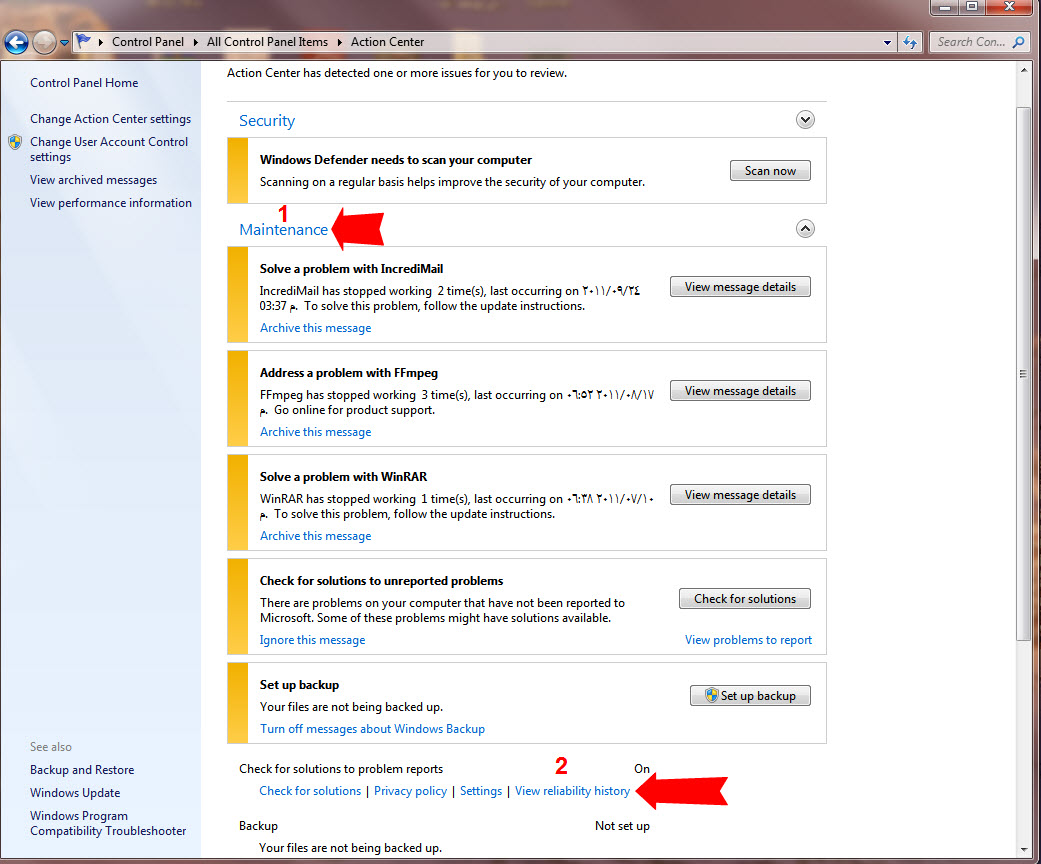The image size is (1041, 864).
Task: Open the recent pages dropdown arrow
Action: (64, 43)
